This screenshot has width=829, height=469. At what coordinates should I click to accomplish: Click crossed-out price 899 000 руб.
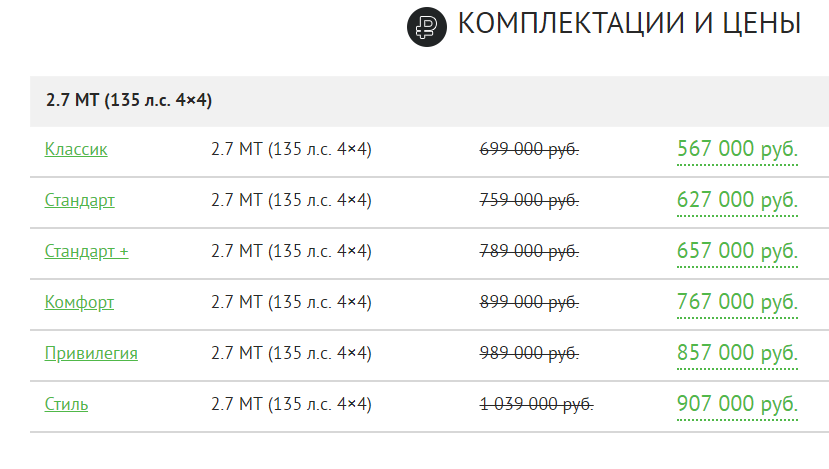click(529, 302)
